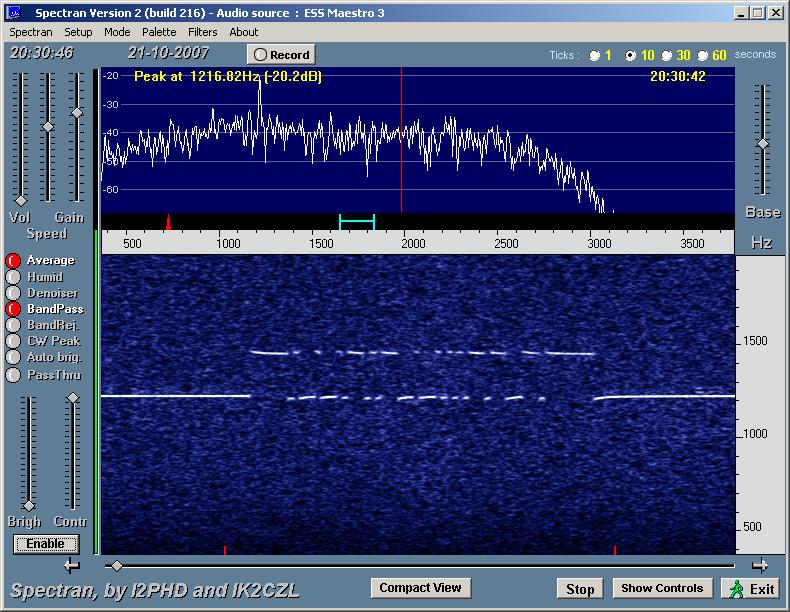Click the Spectran icon in title bar

[x=13, y=13]
